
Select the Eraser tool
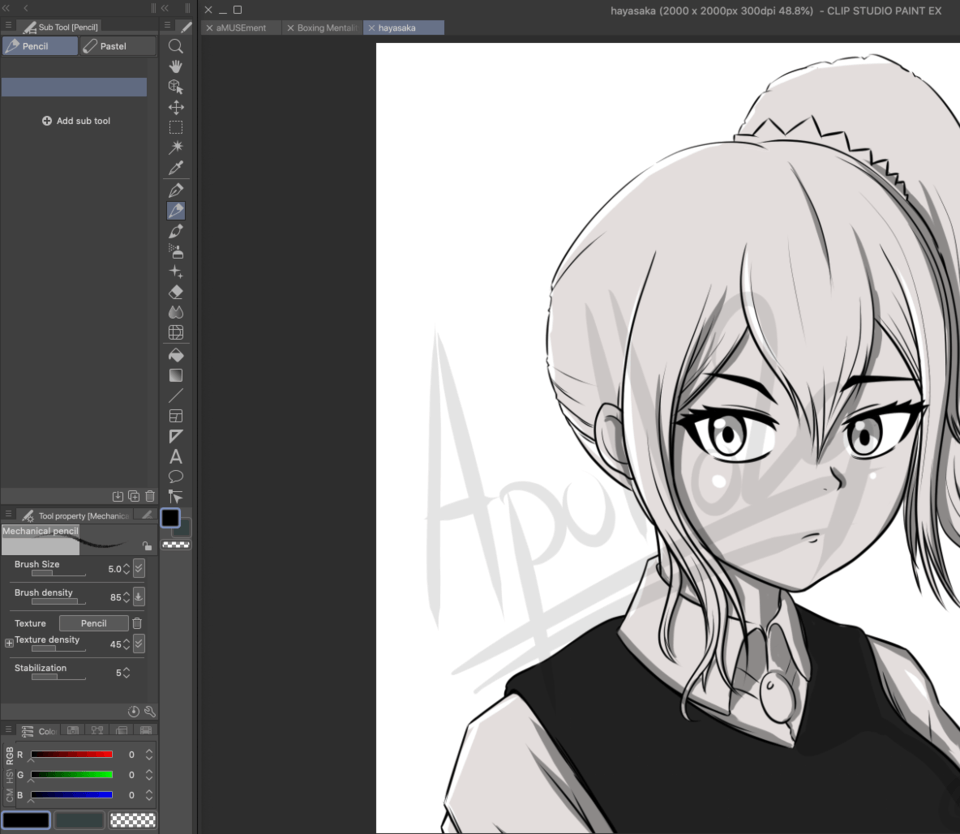(176, 292)
